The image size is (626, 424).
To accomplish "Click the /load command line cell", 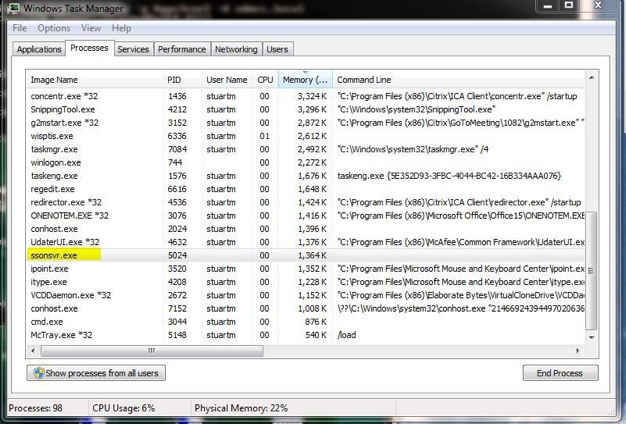I will [x=347, y=335].
